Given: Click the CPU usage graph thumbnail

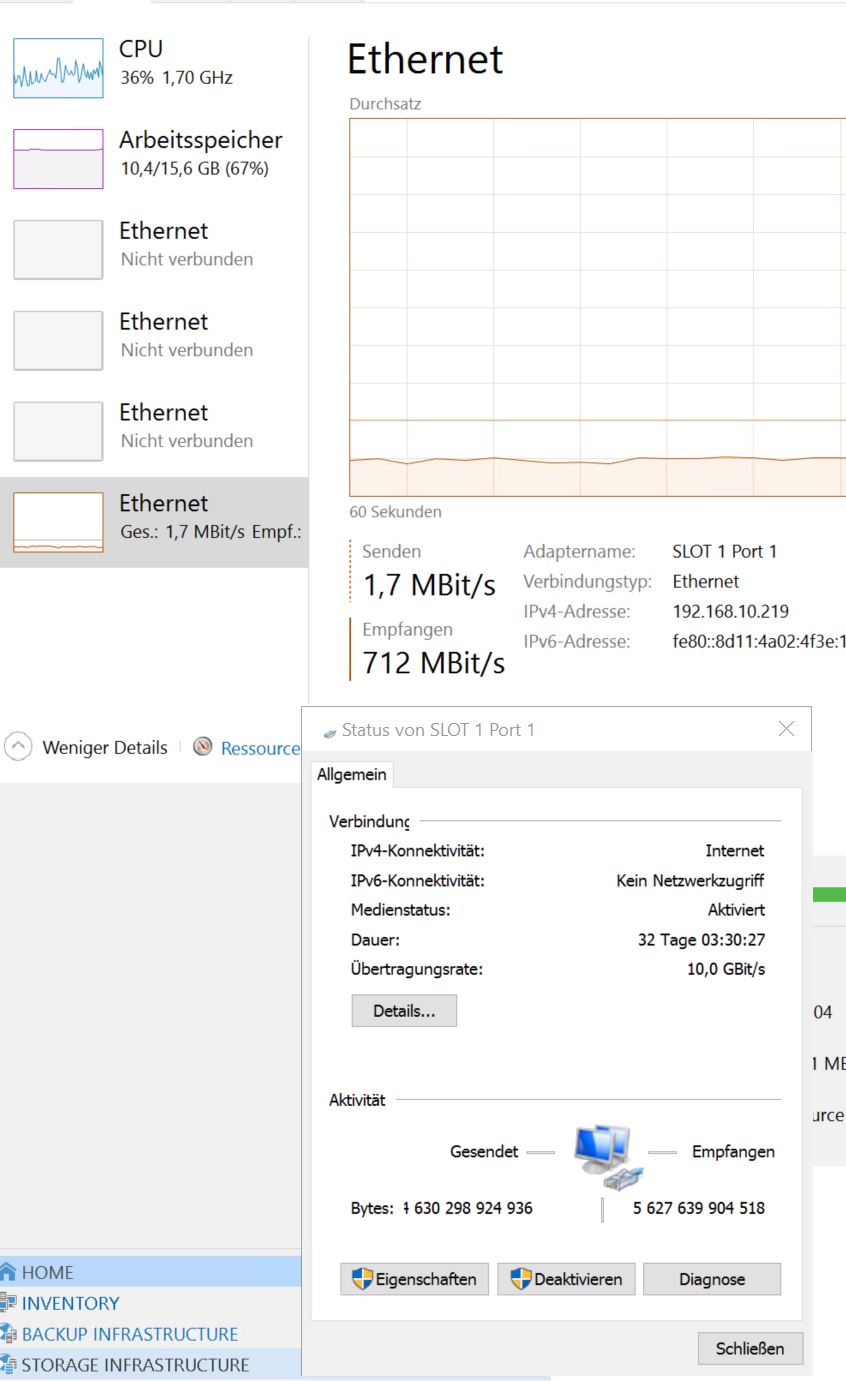Looking at the screenshot, I should pos(58,68).
